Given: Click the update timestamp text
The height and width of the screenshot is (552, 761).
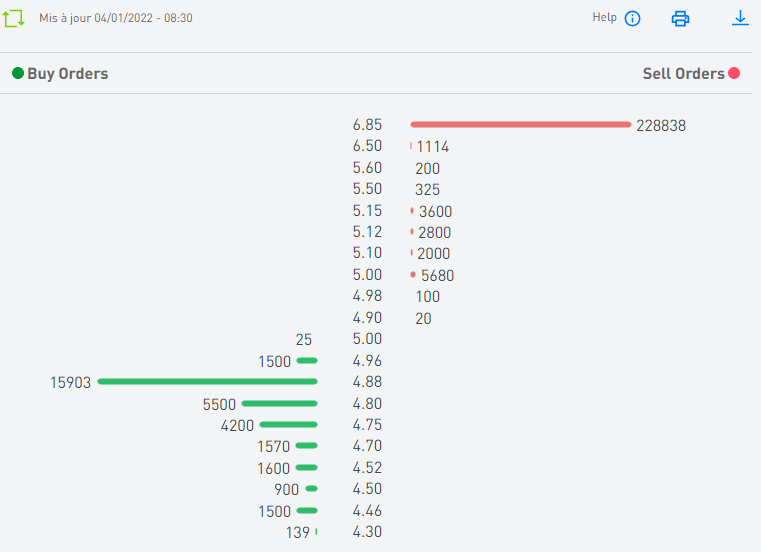Looking at the screenshot, I should (116, 18).
